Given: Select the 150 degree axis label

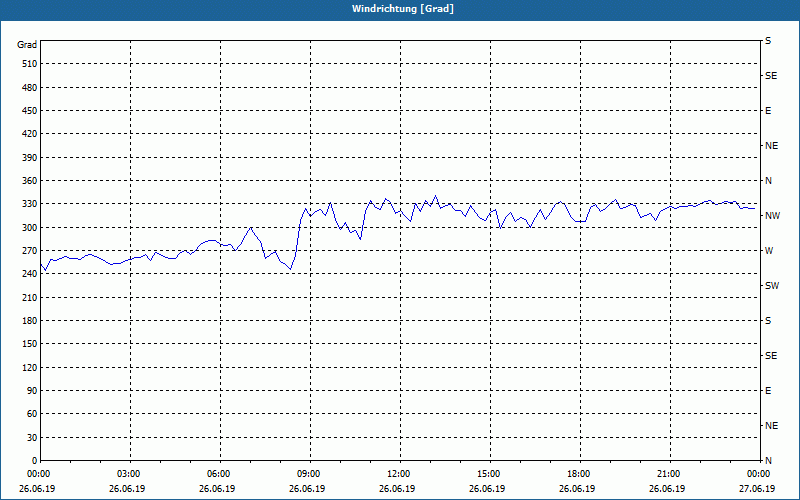Looking at the screenshot, I should pyautogui.click(x=30, y=344).
